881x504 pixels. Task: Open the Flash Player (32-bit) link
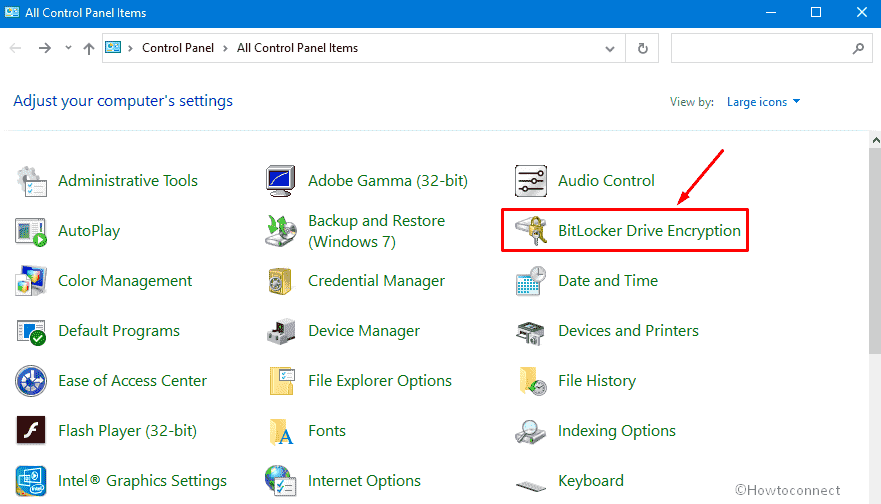(128, 431)
